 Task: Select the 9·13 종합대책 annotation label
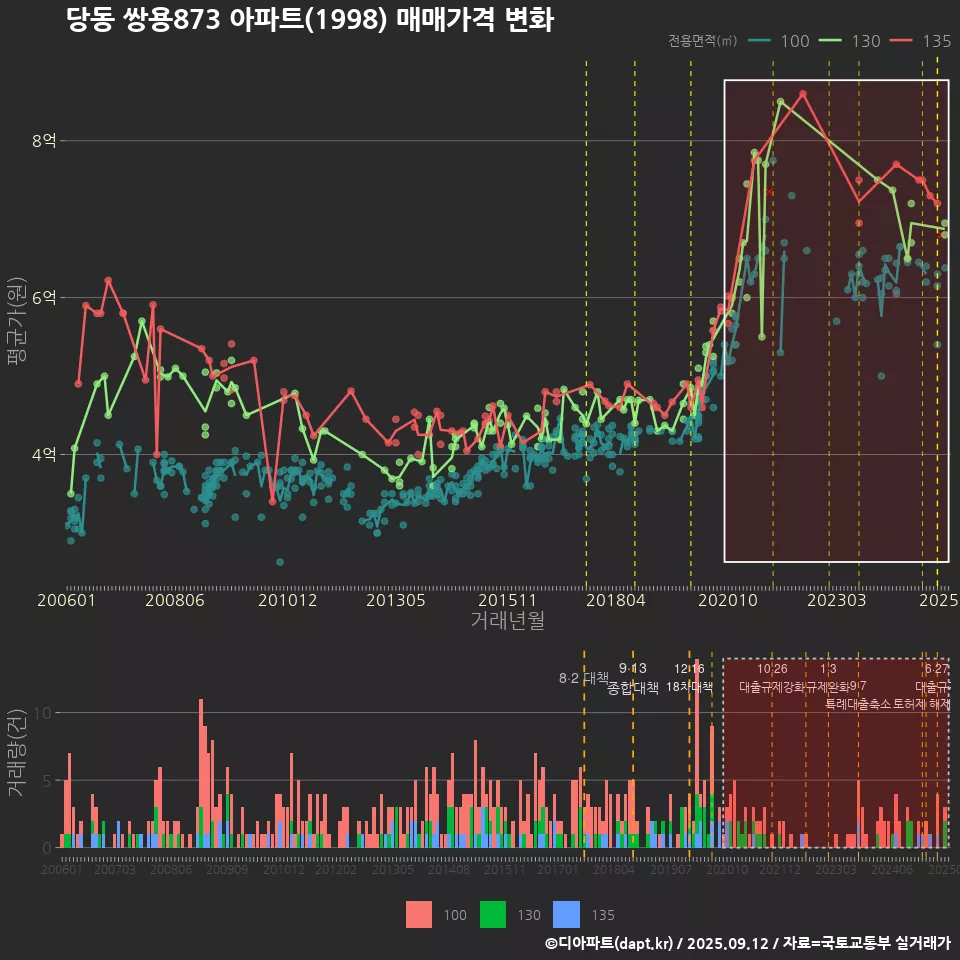[x=633, y=678]
